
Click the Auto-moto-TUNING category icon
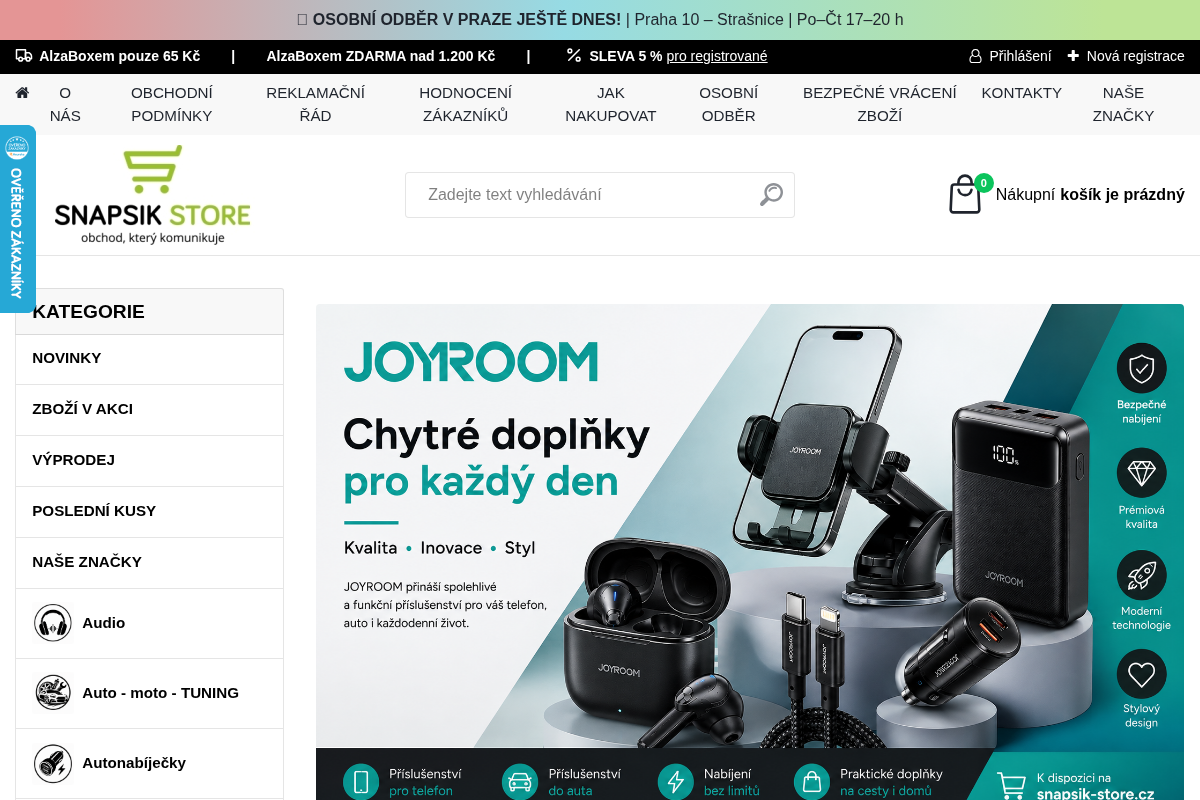pyautogui.click(x=53, y=692)
